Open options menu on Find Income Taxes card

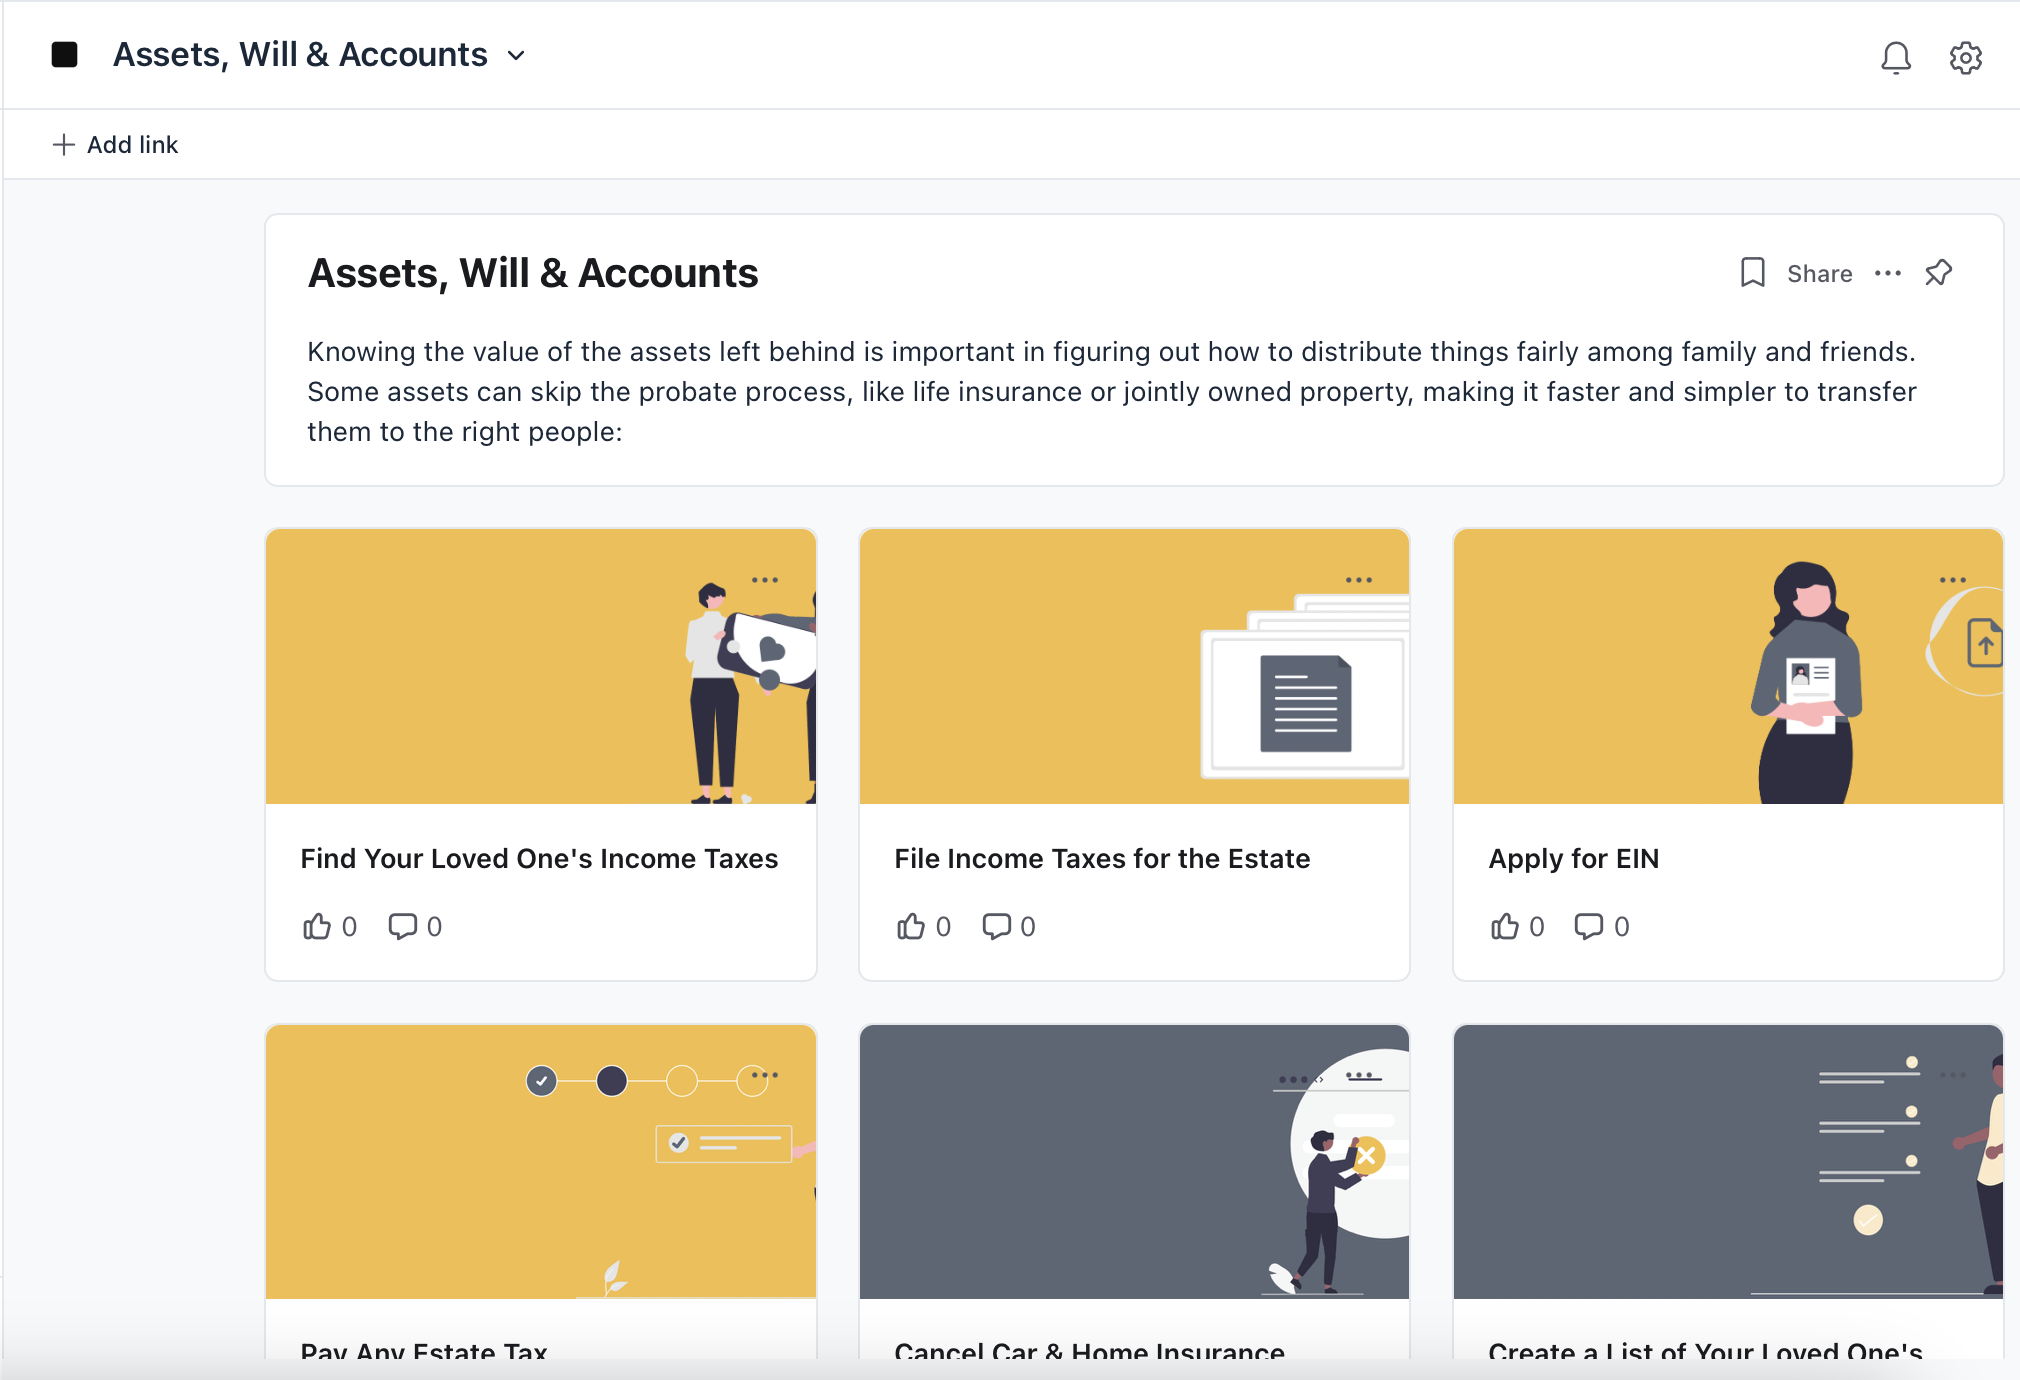point(765,580)
